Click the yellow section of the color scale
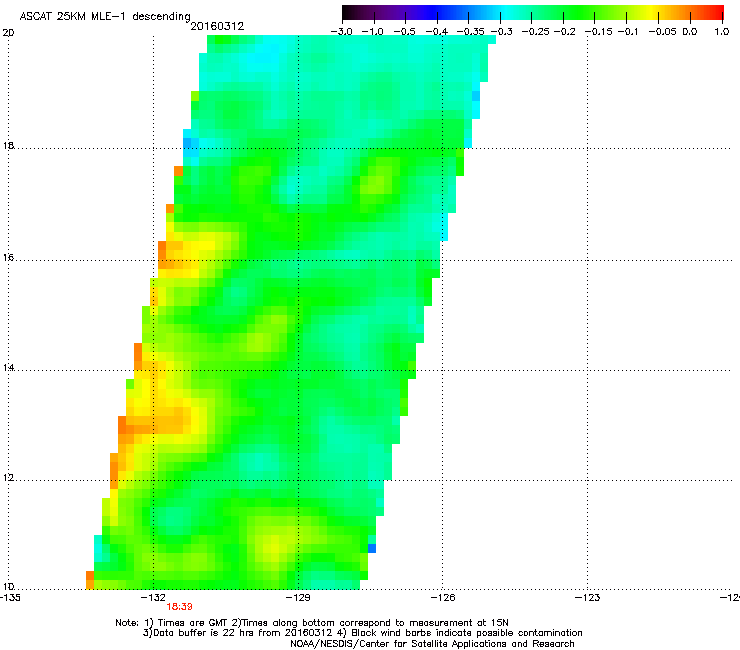Screen dimensions: 740x650 click(651, 12)
